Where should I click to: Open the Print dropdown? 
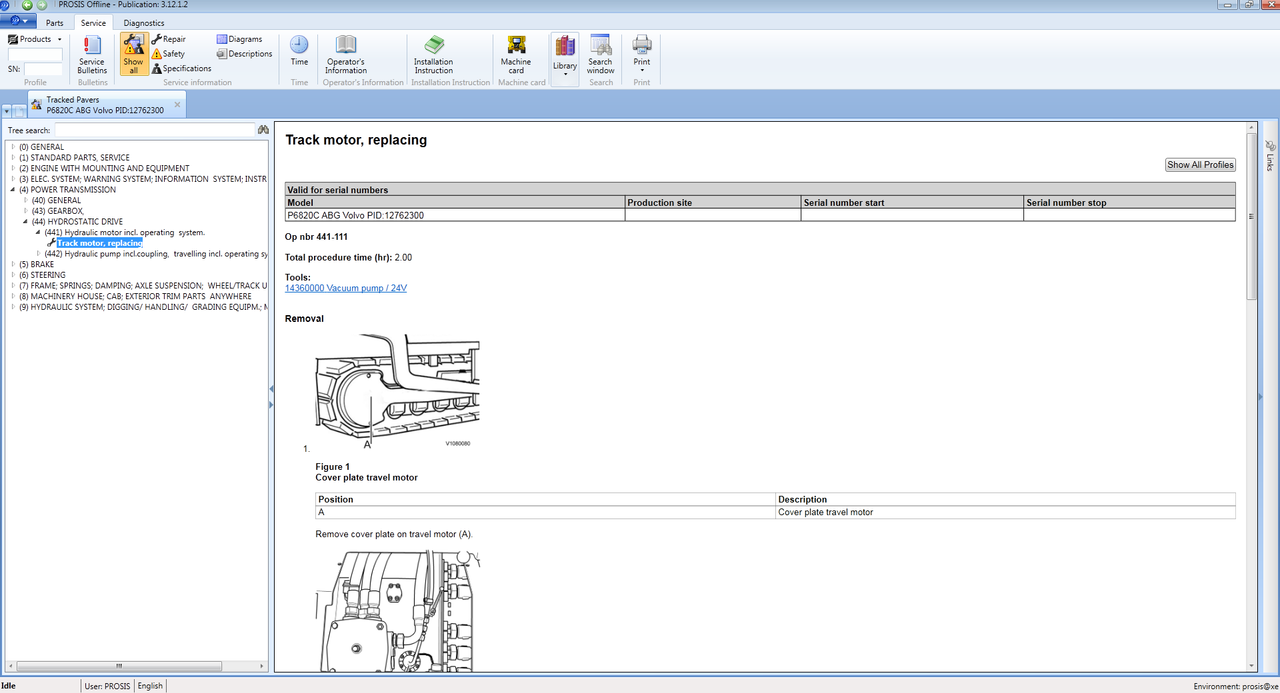point(642,54)
